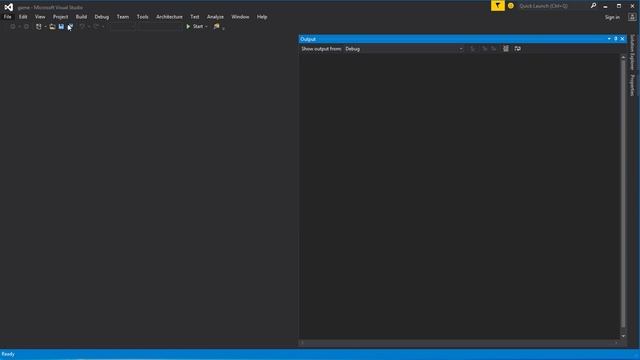Open the Team menu
This screenshot has height=360, width=640.
click(123, 17)
